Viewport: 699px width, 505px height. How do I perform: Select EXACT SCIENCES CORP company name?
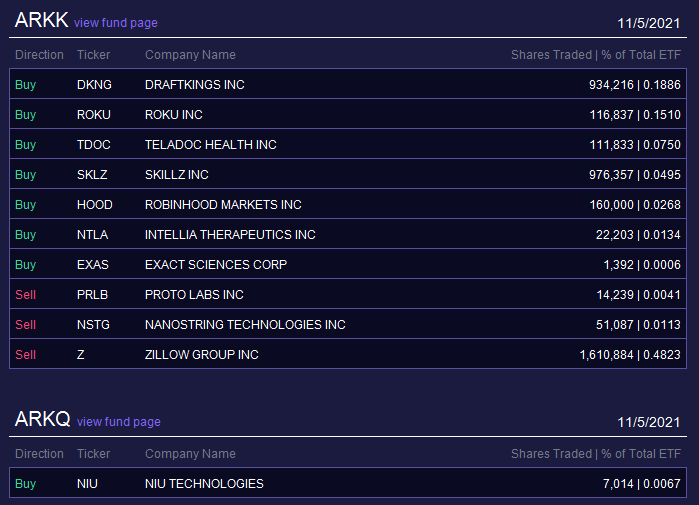coord(216,264)
